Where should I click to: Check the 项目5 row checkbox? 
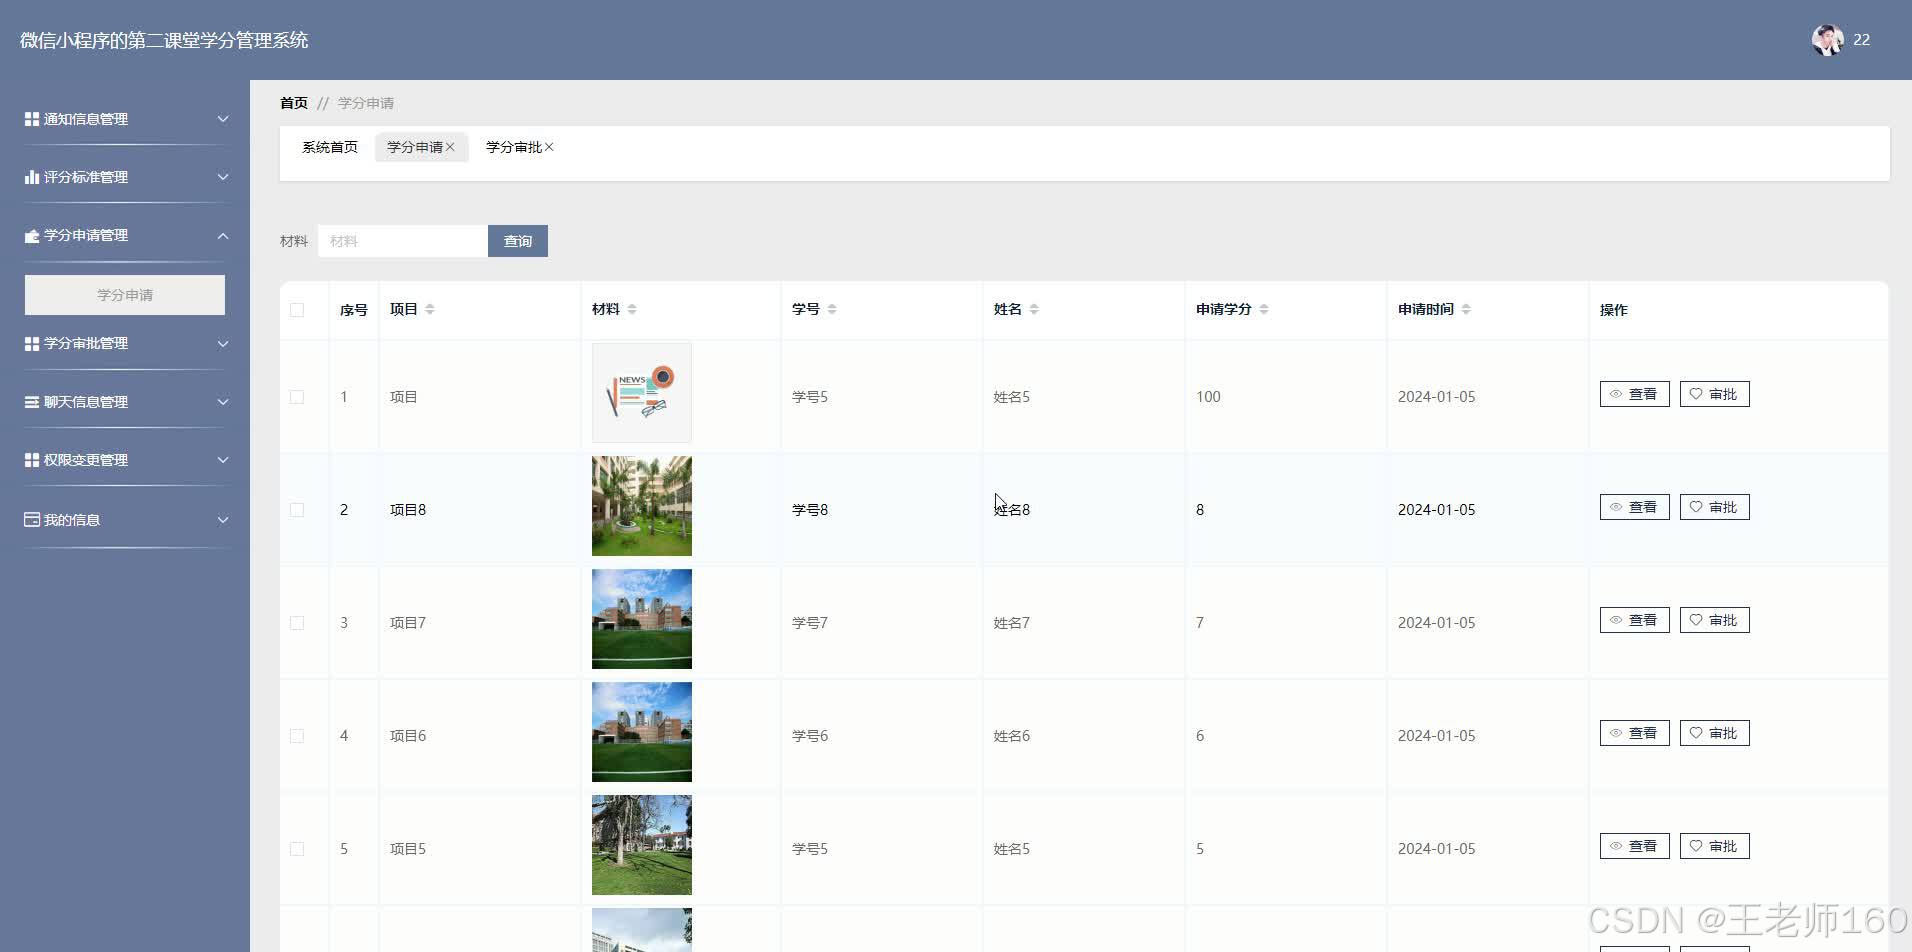coord(297,849)
